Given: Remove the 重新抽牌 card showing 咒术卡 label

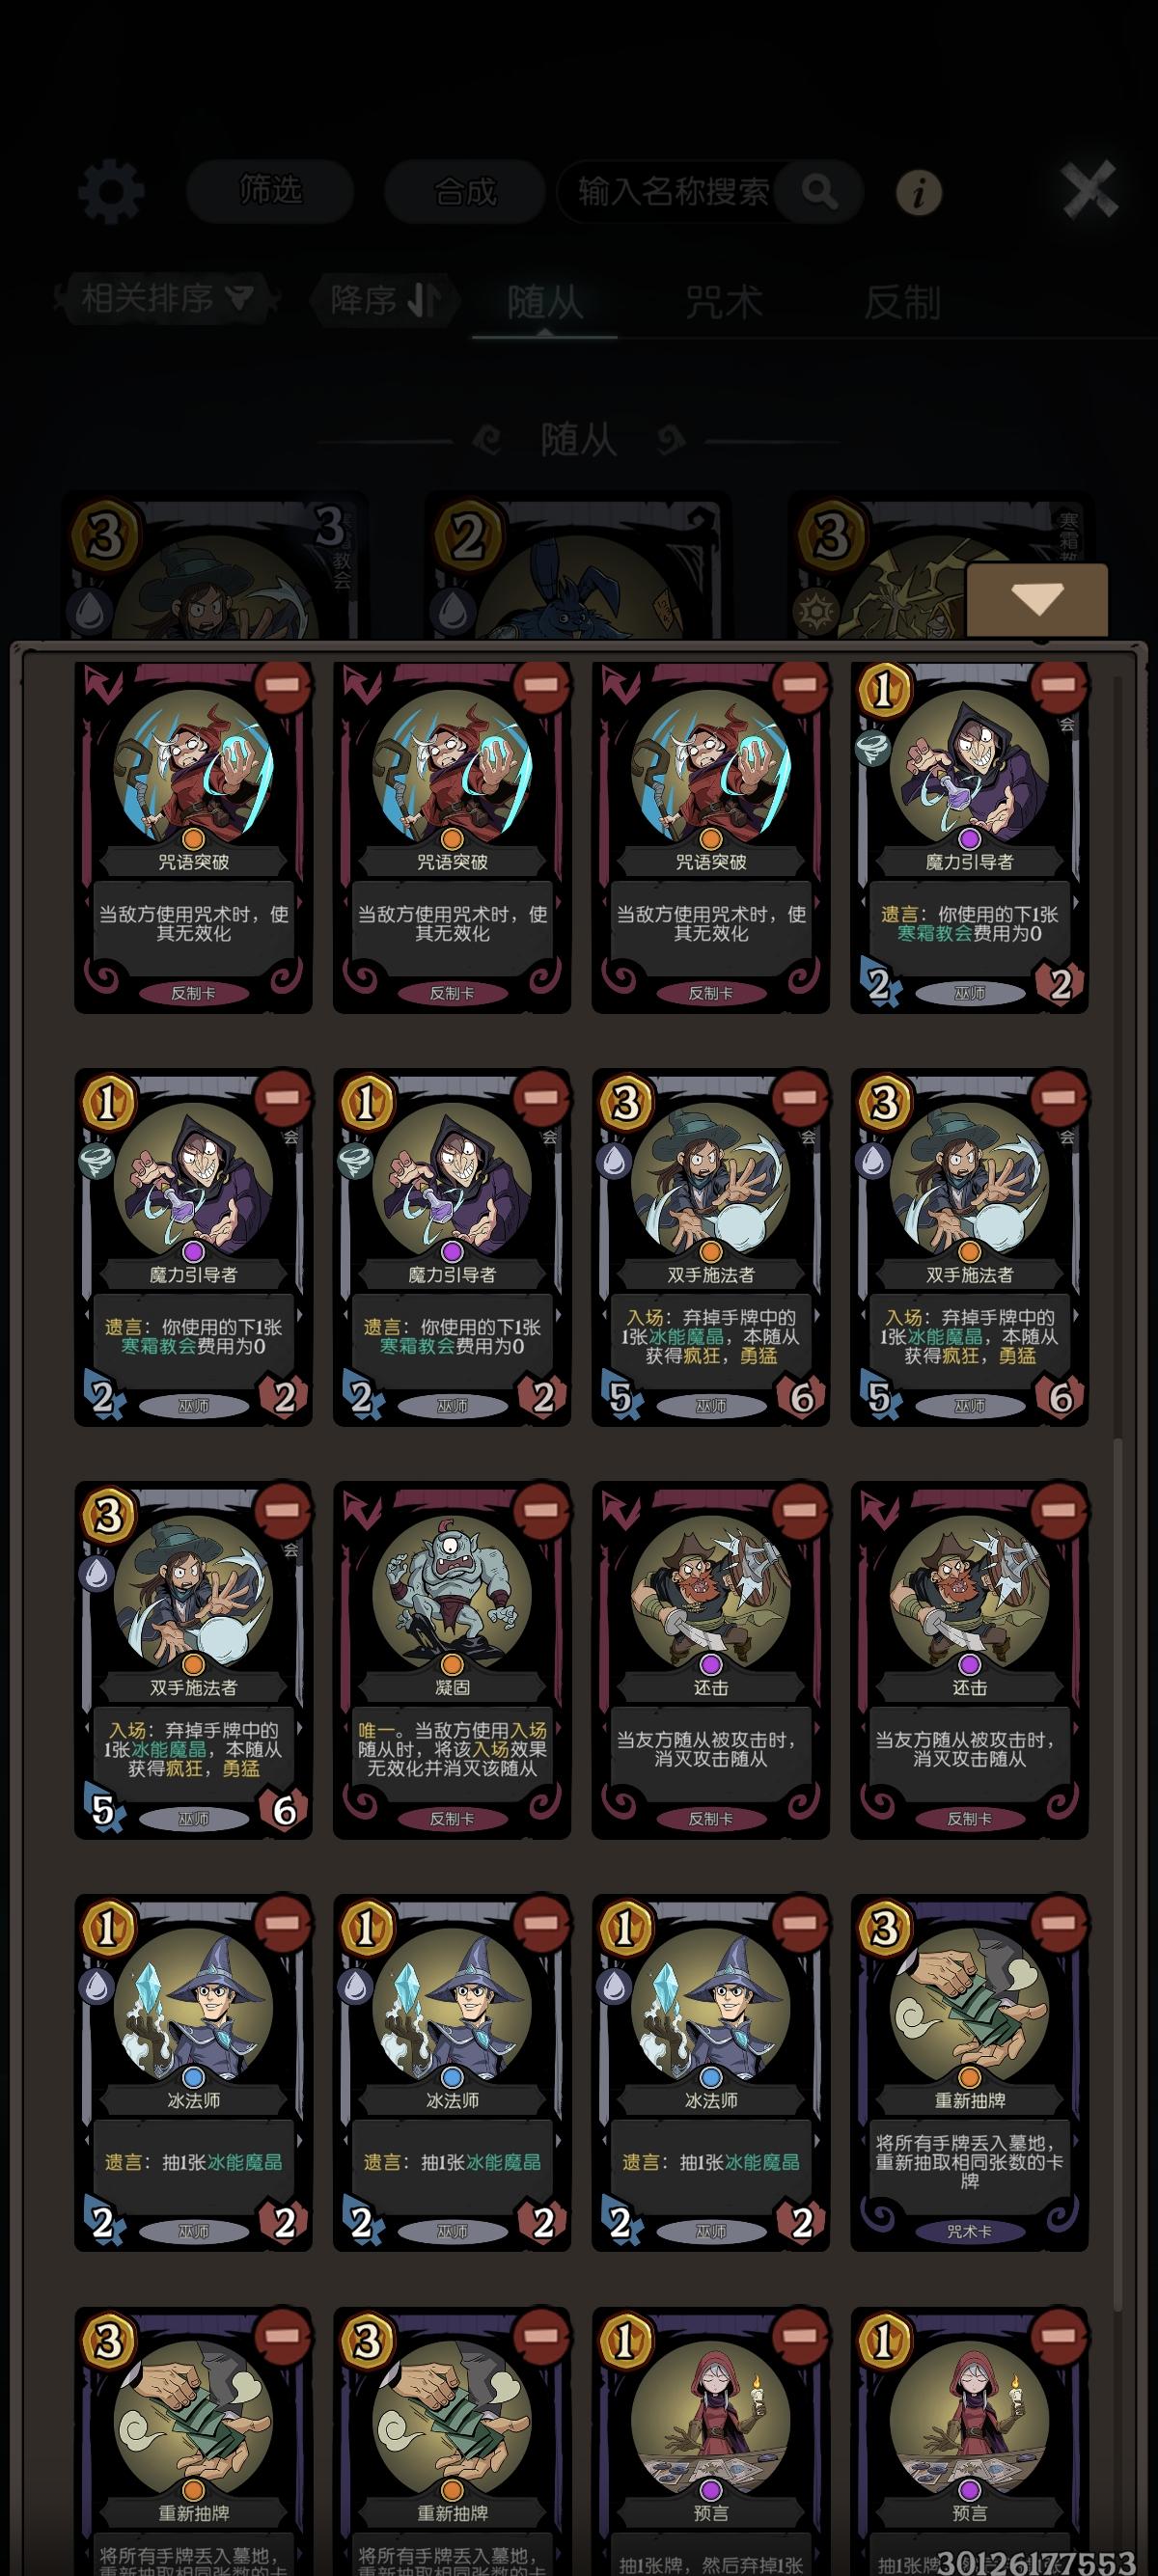Looking at the screenshot, I should tap(1058, 1924).
